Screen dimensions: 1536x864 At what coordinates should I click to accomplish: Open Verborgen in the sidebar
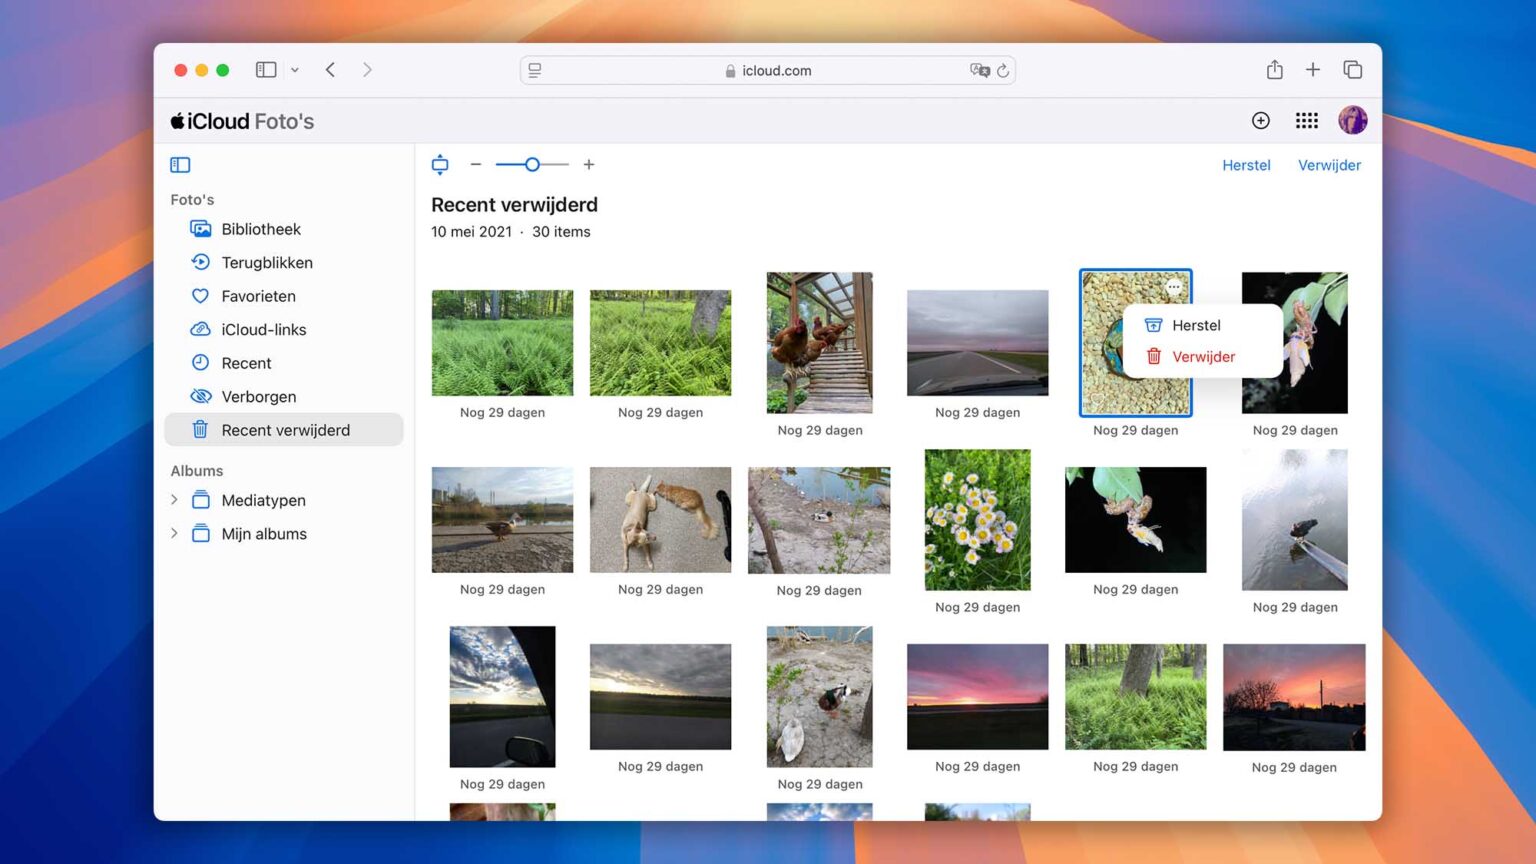[258, 397]
